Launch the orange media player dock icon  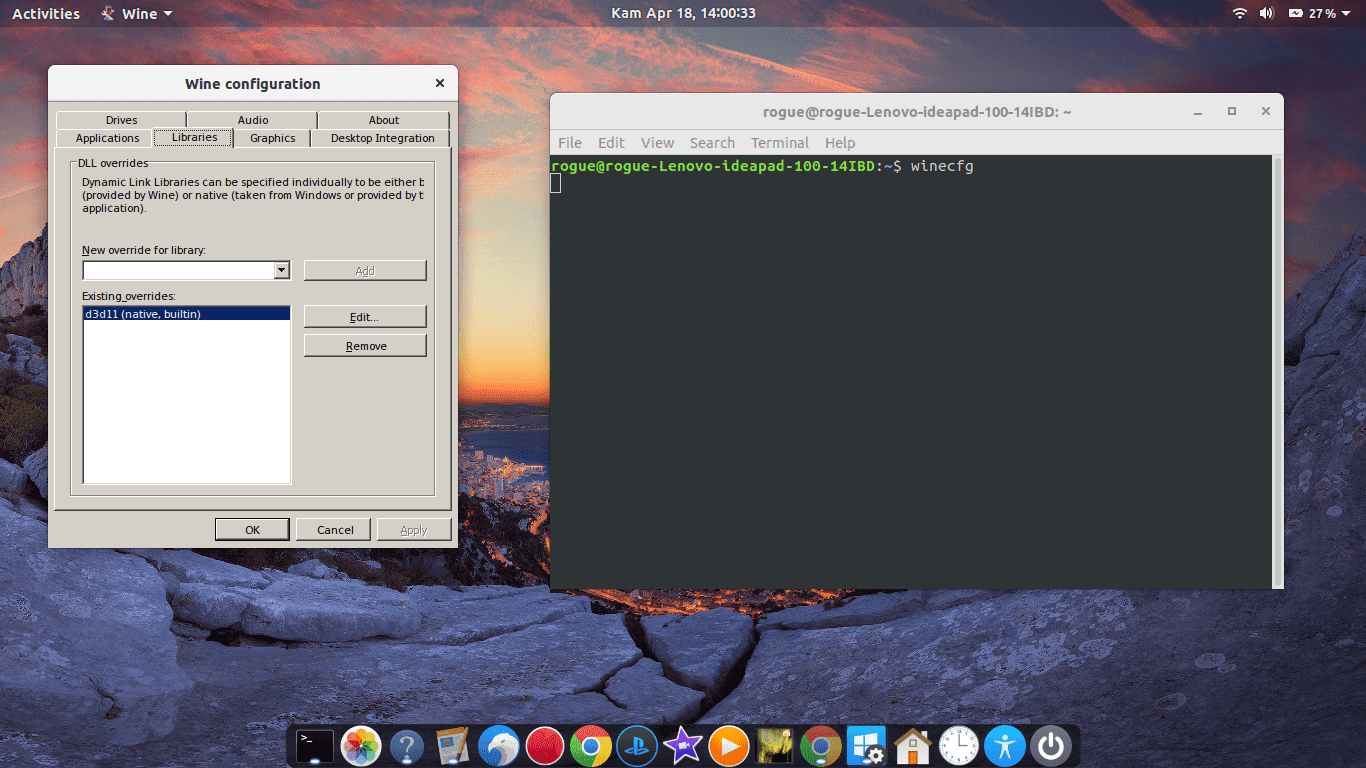coord(728,745)
